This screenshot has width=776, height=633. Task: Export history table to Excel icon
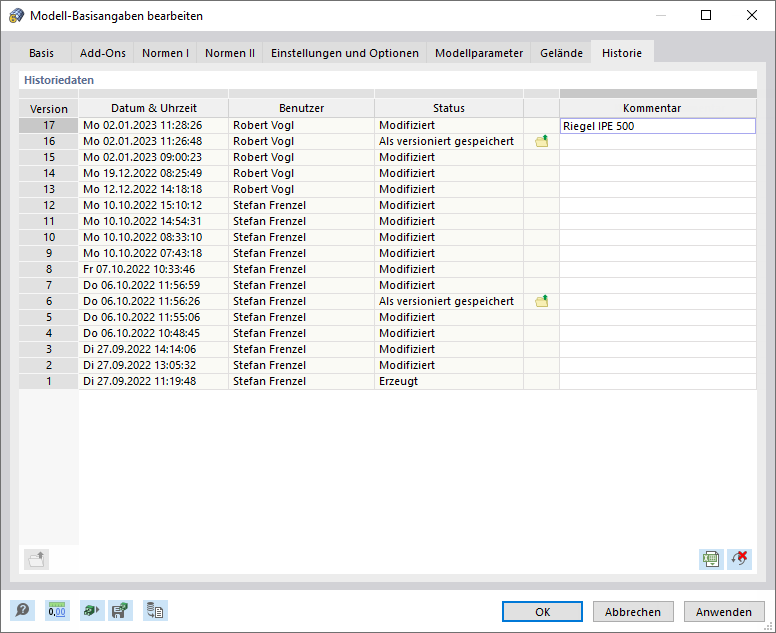(x=711, y=559)
